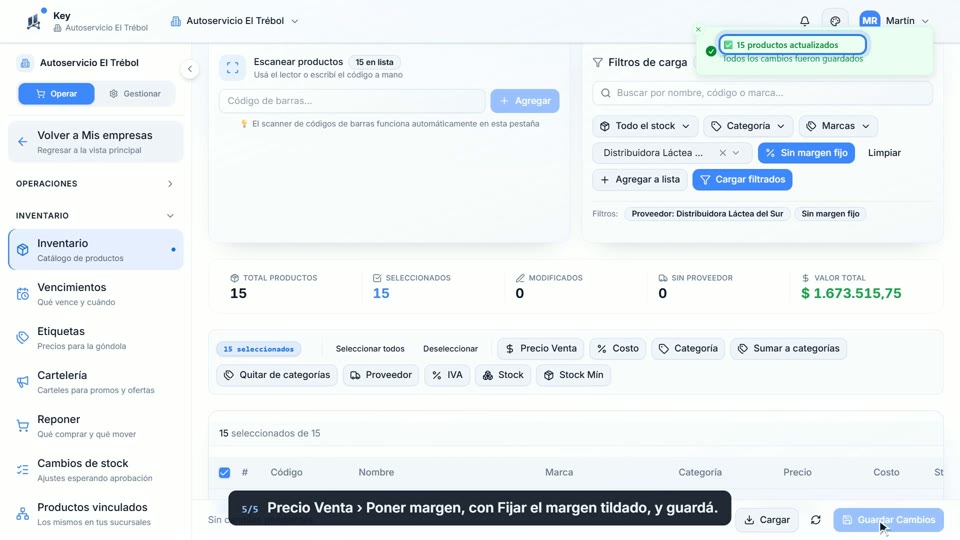This screenshot has width=960, height=540.
Task: Open Vencimientos in the sidebar
Action: click(x=96, y=294)
